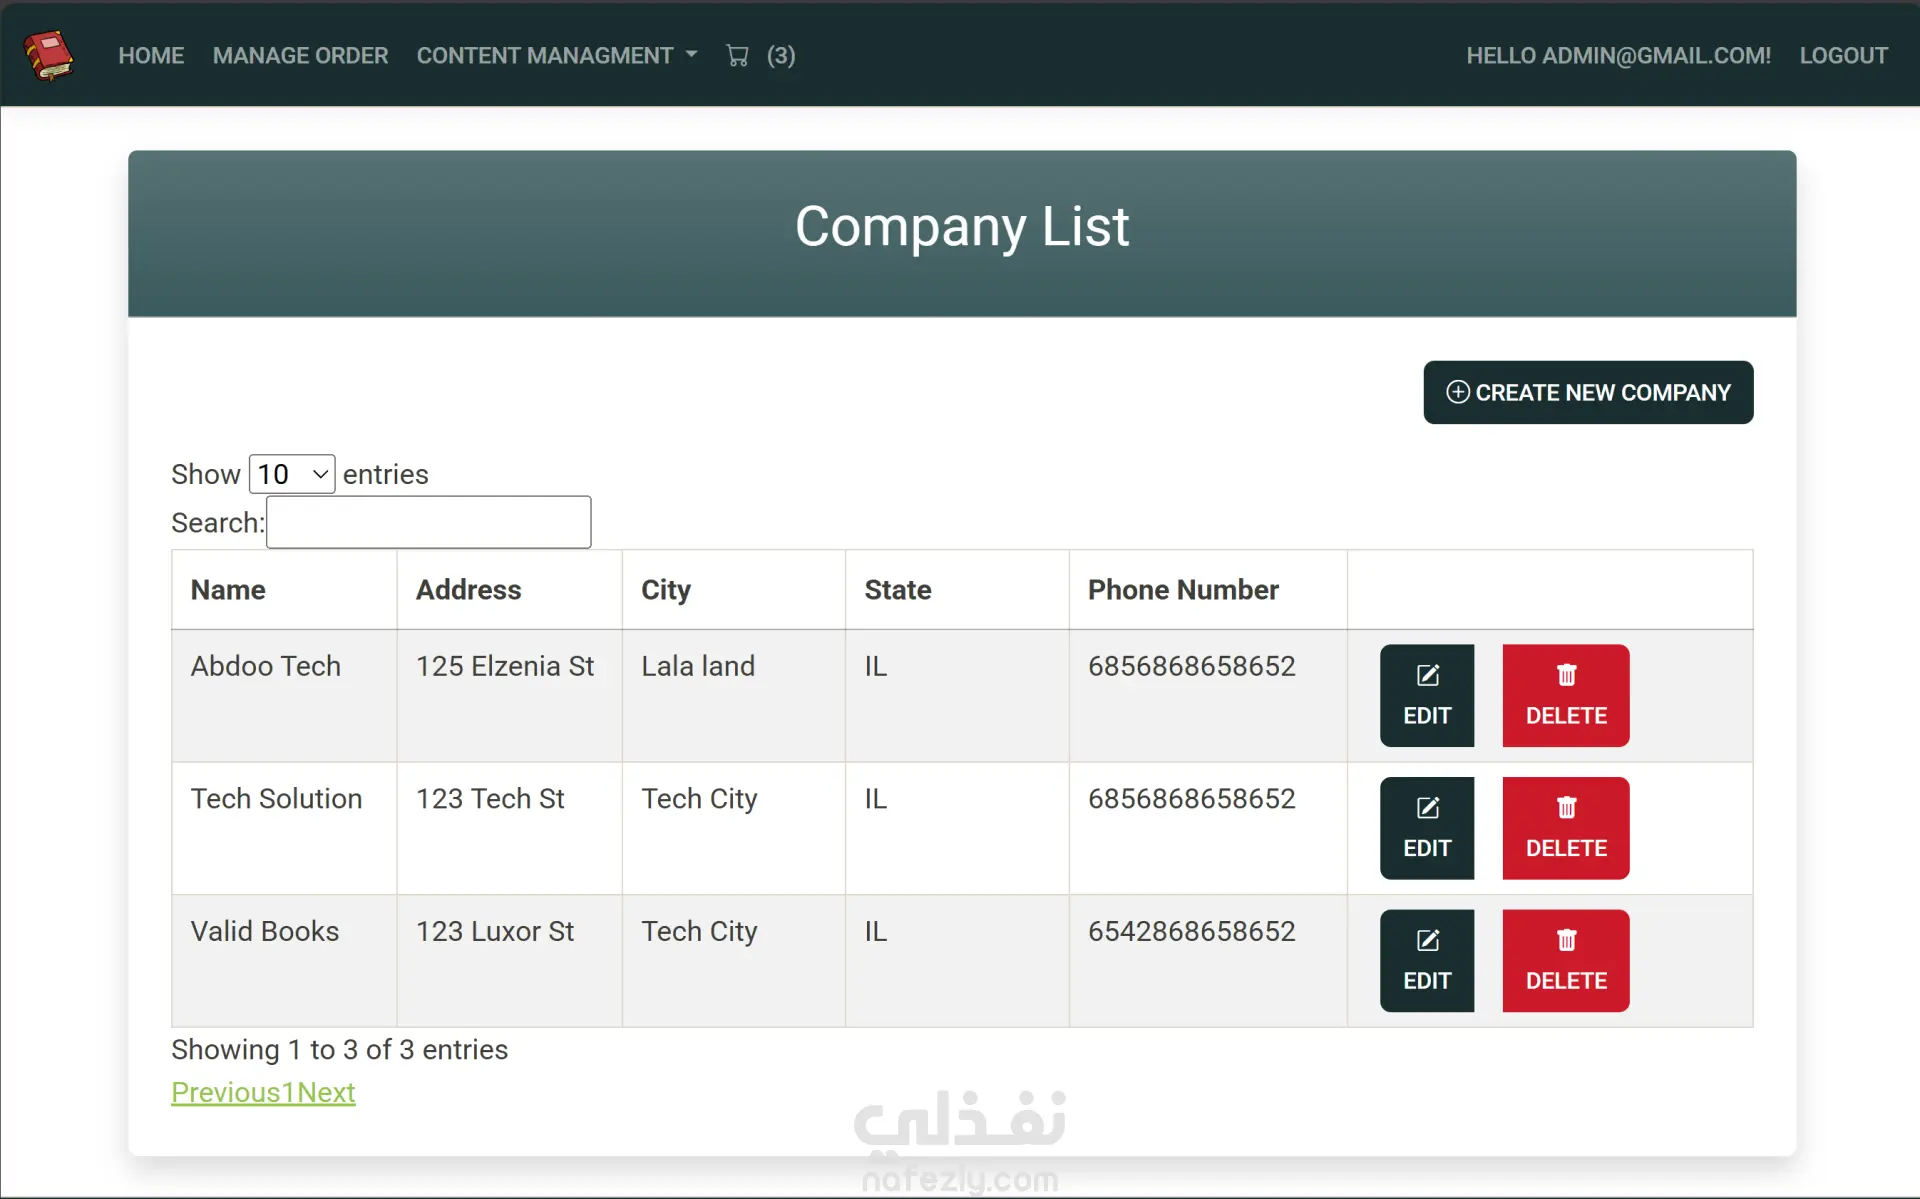Open the Show entries count selector

(291, 474)
